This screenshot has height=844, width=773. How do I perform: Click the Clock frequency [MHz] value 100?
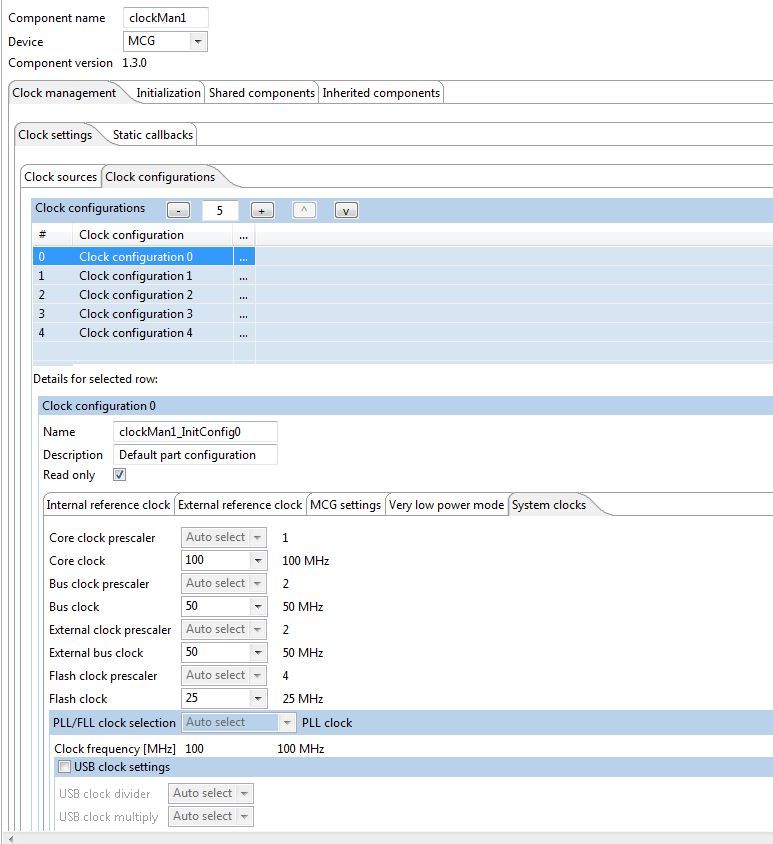pyautogui.click(x=194, y=749)
